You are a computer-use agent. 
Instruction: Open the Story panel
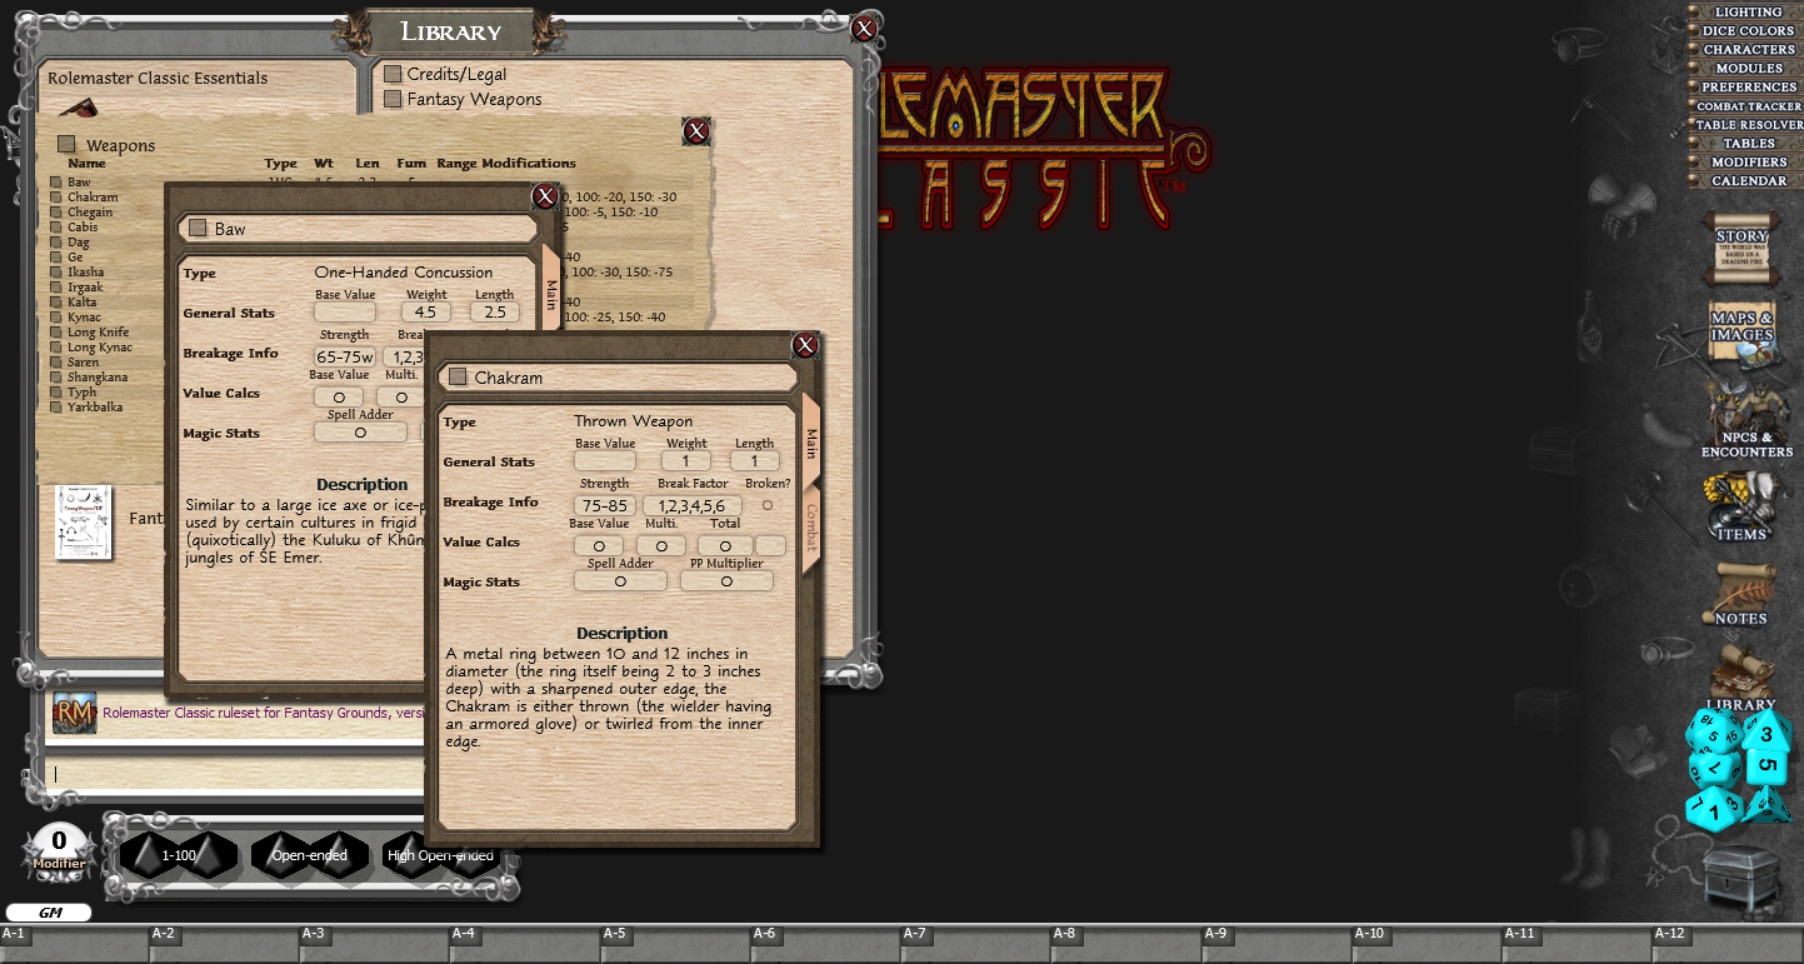pos(1741,248)
